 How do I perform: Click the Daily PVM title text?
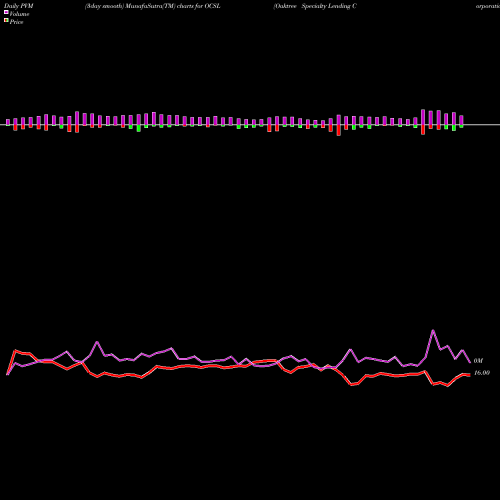tap(19, 6)
